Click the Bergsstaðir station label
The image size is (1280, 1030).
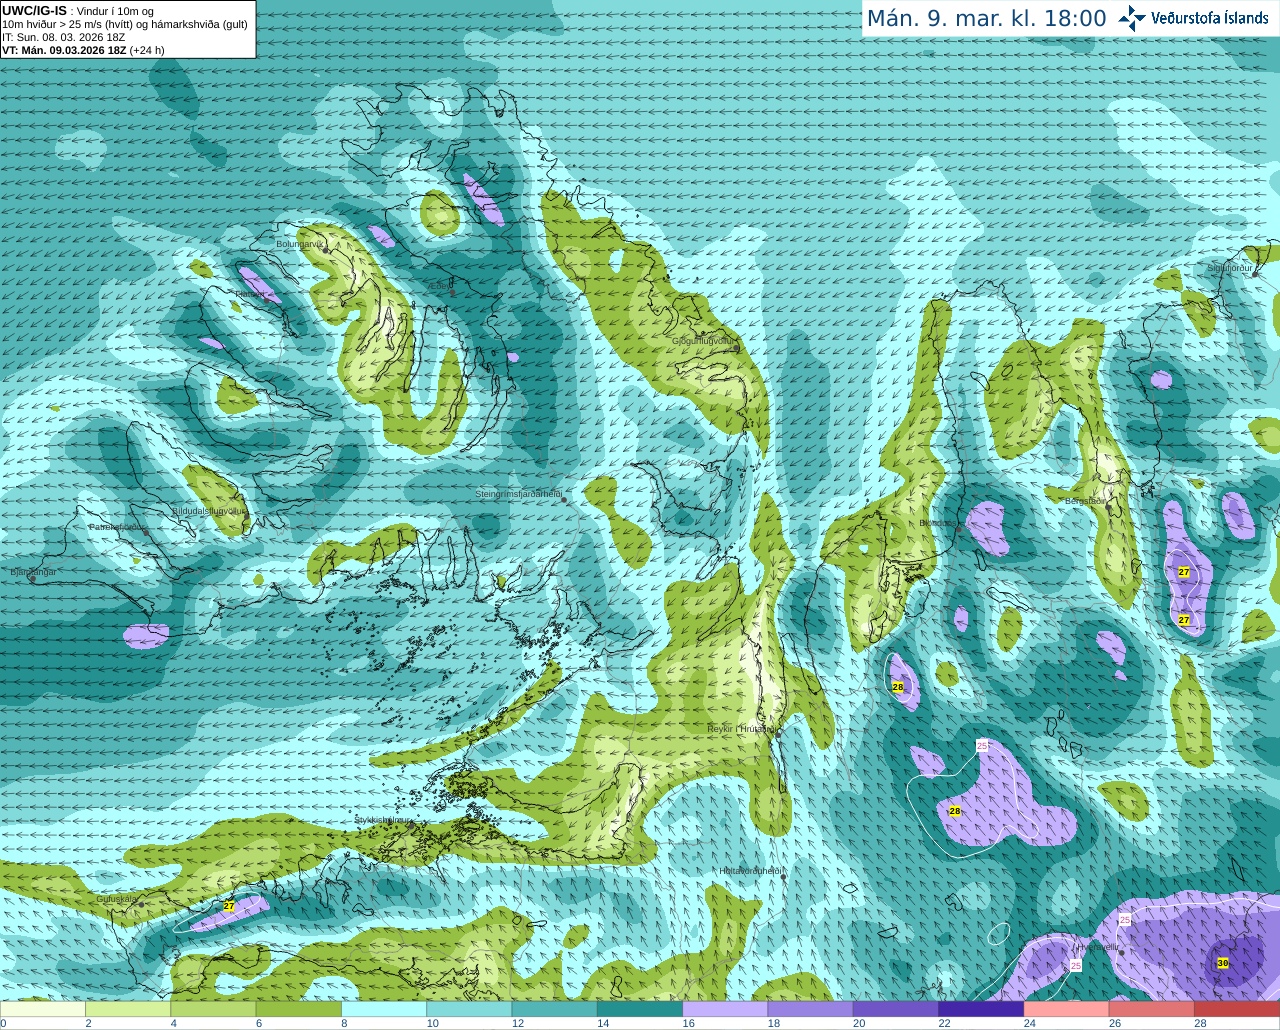(x=1085, y=501)
